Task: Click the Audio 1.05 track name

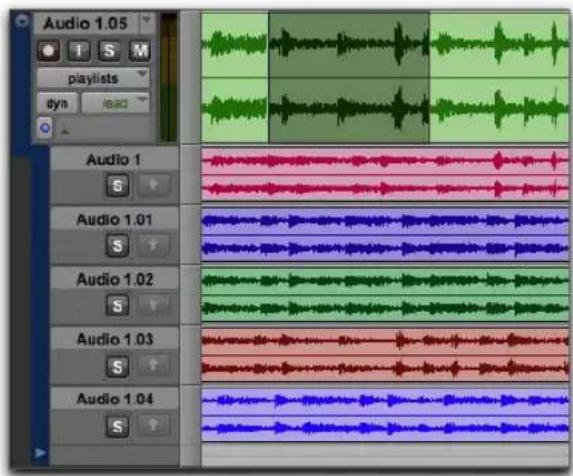Action: 86,23
